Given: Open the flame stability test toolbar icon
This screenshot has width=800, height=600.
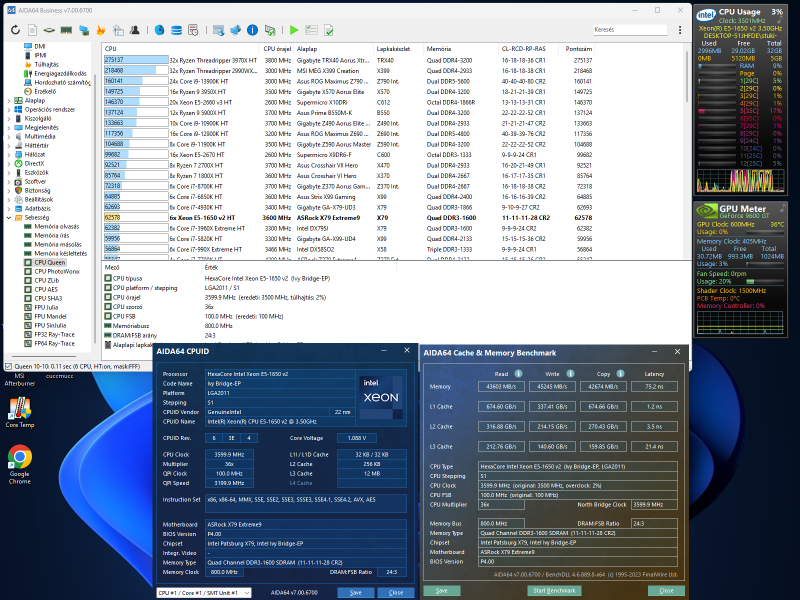Looking at the screenshot, I should tap(101, 30).
